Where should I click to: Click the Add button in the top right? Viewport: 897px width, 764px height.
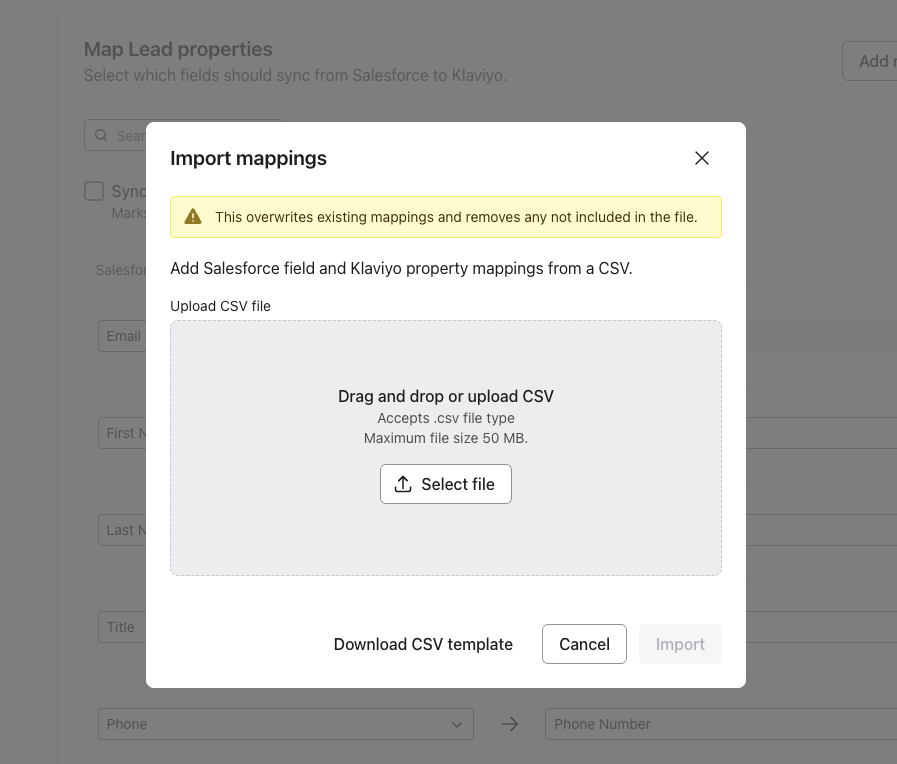[870, 61]
